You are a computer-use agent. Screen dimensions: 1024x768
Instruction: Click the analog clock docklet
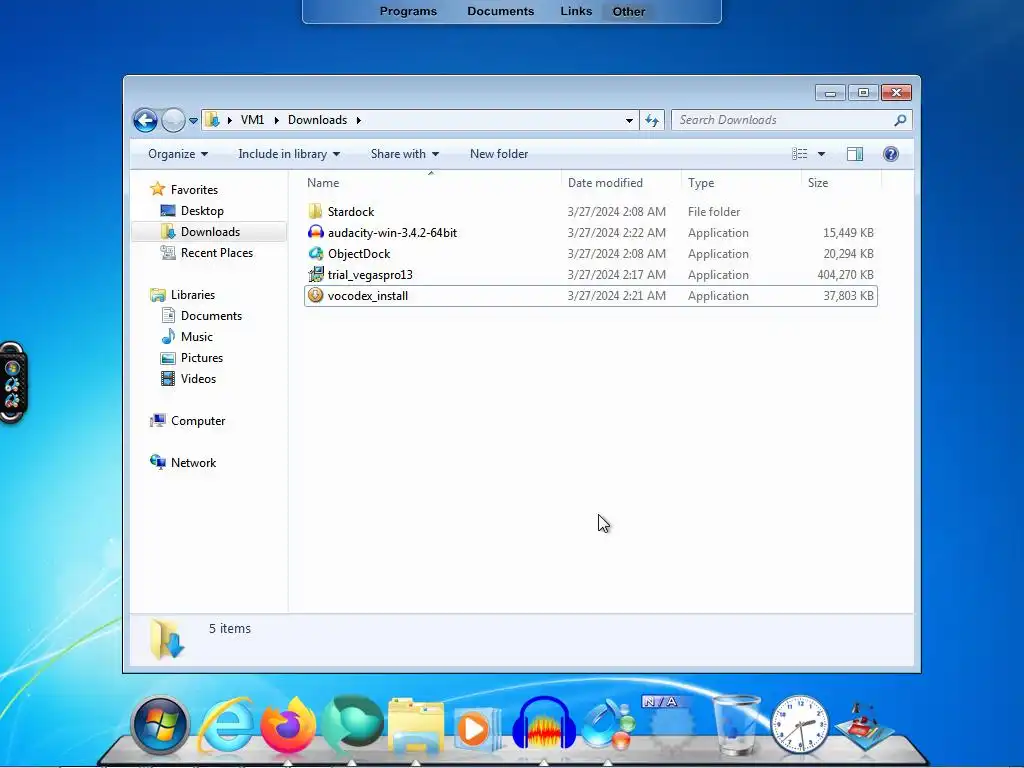pos(799,725)
